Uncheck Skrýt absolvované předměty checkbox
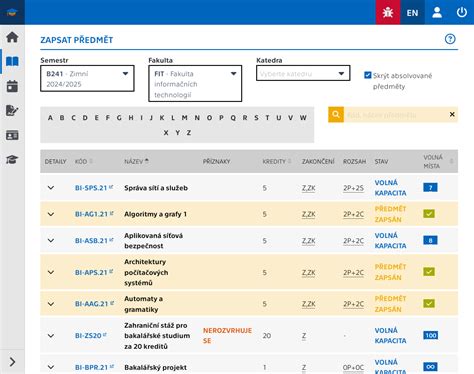 coord(368,75)
